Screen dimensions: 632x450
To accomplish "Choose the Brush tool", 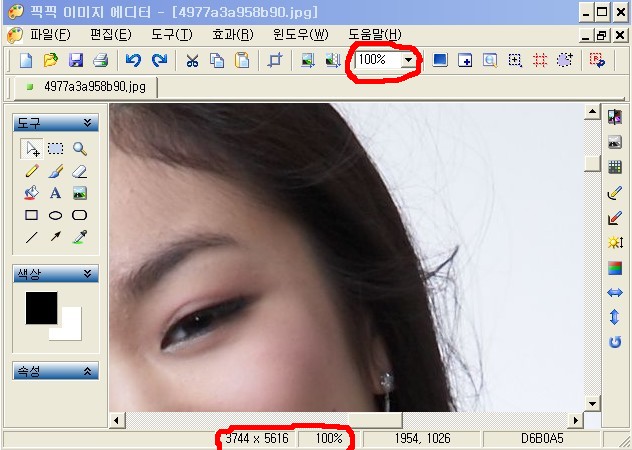I will coord(56,171).
